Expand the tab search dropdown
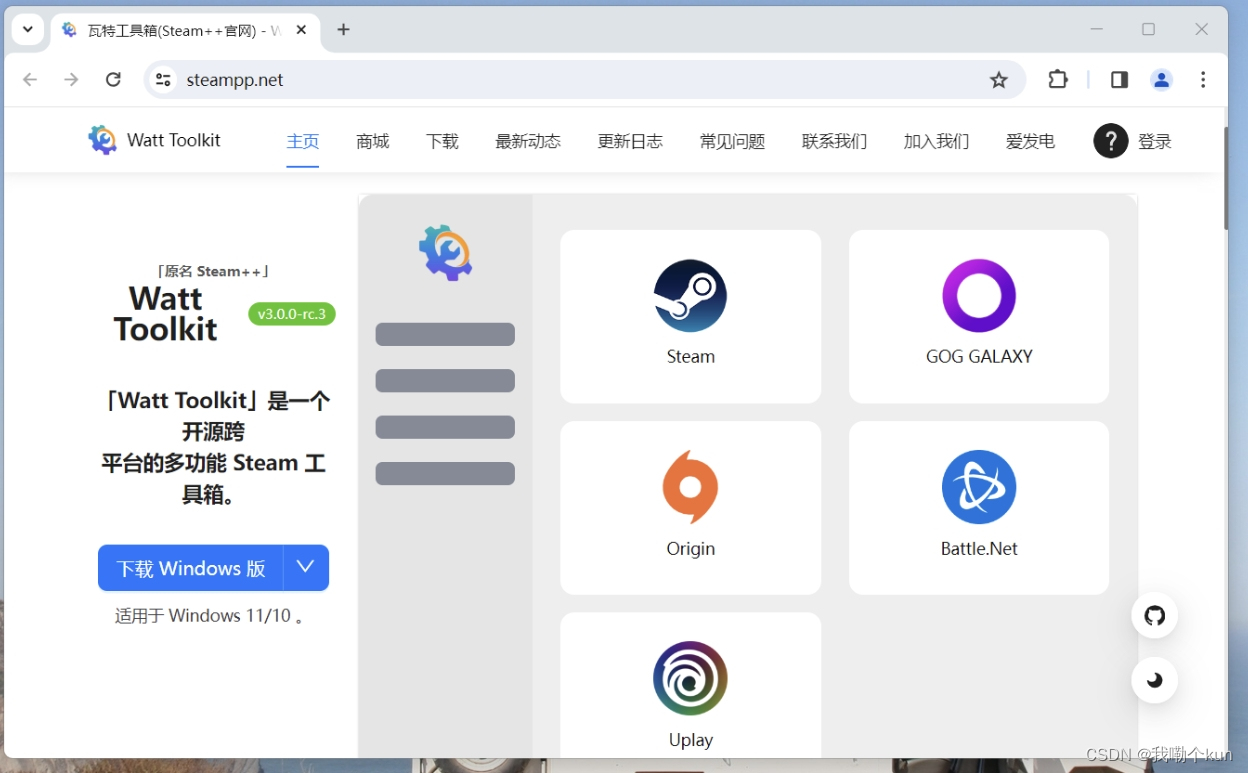 28,30
